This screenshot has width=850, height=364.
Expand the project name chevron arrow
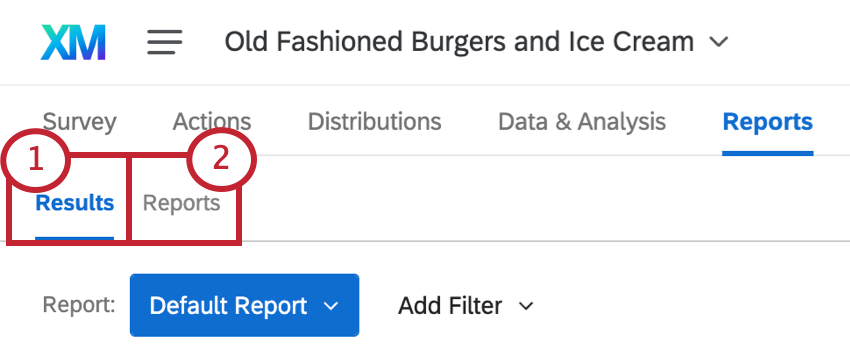pos(719,42)
